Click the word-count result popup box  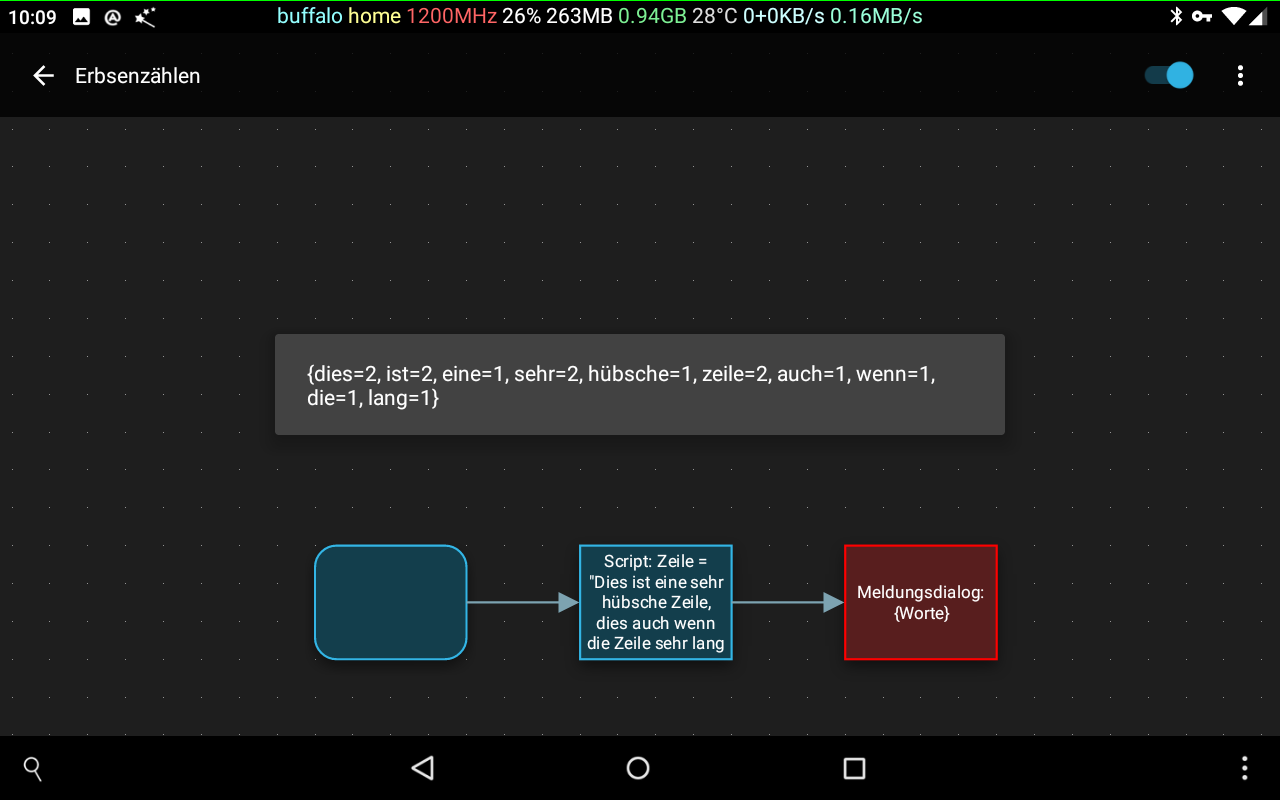point(639,384)
